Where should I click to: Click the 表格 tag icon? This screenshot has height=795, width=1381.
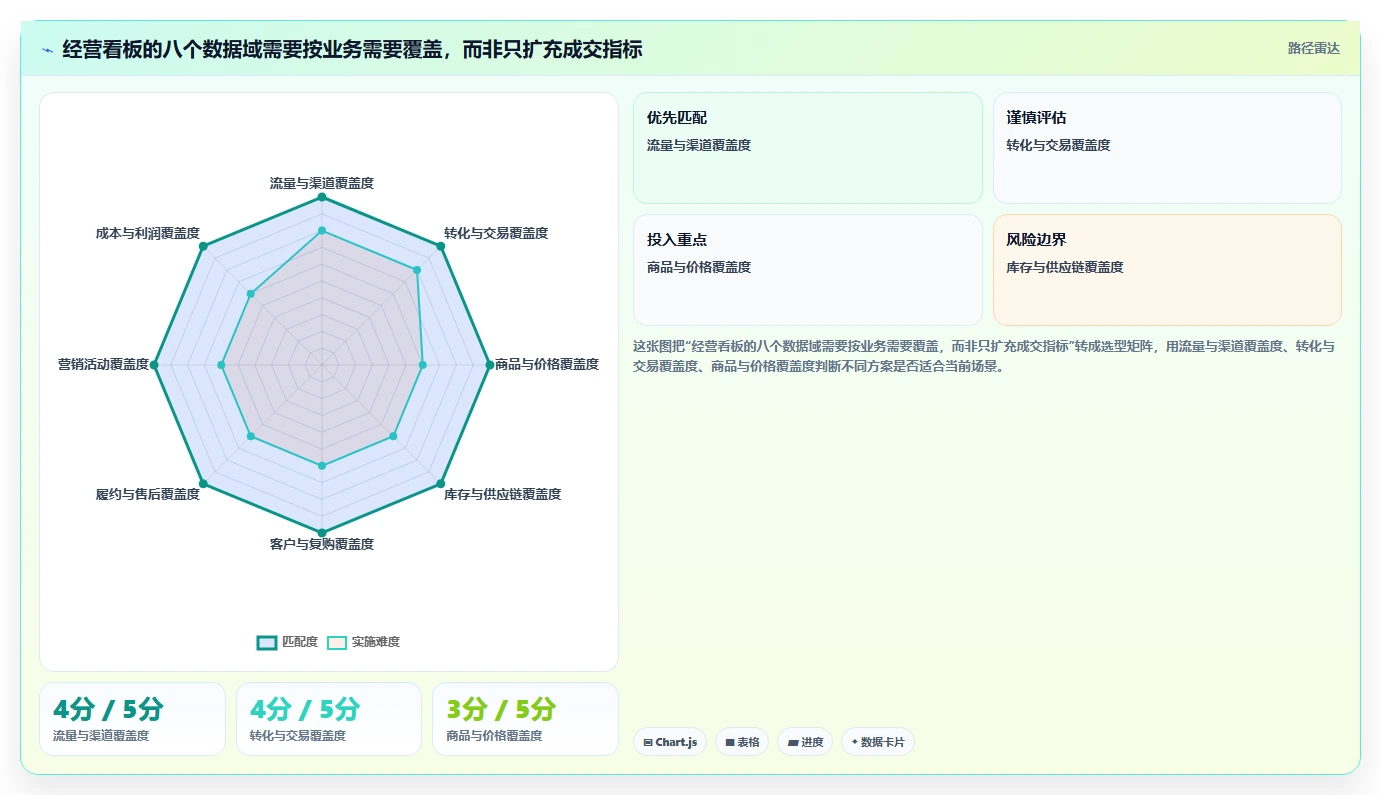[x=730, y=742]
